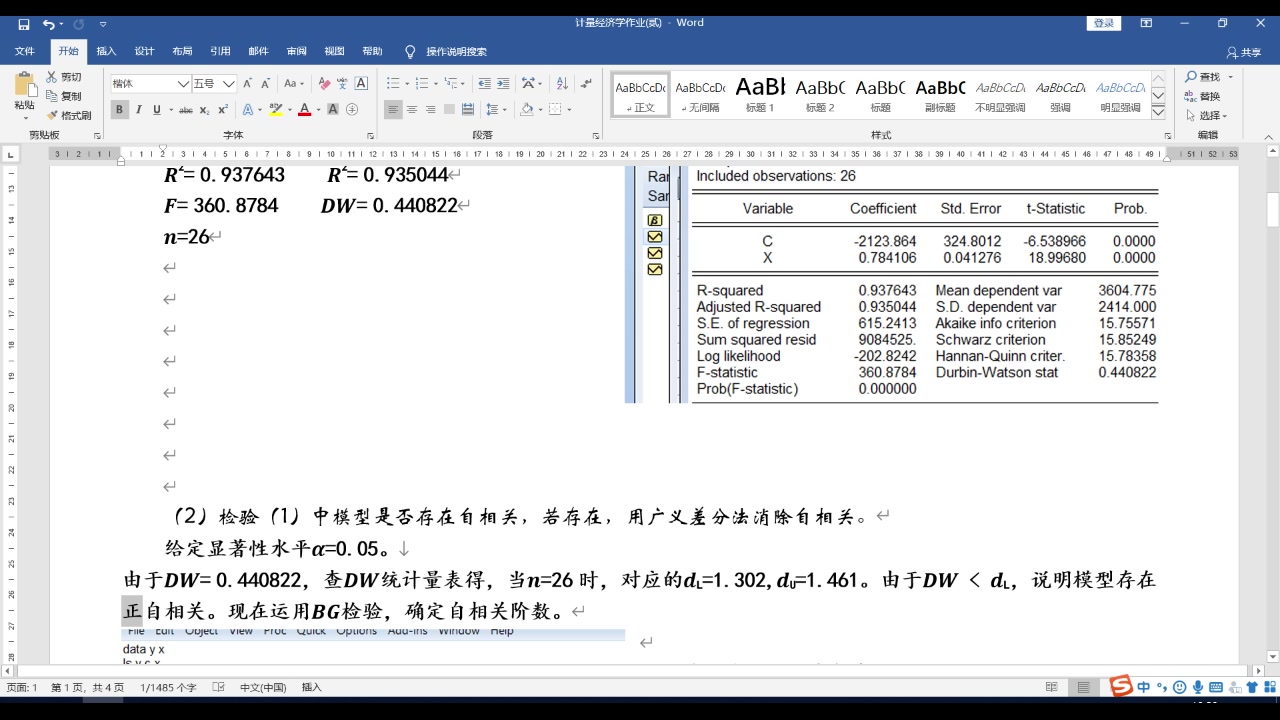Show or hide paragraph marks
This screenshot has width=1280, height=720.
click(x=587, y=84)
